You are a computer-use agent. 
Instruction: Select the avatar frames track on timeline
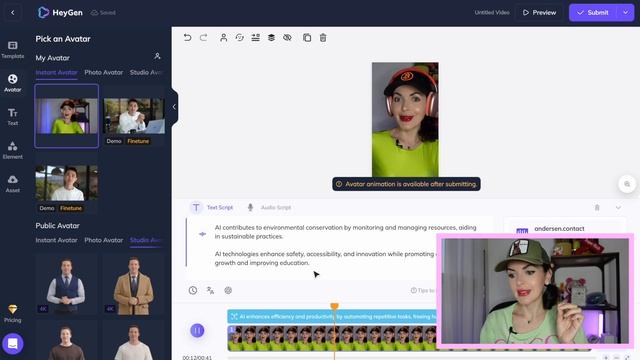coord(332,338)
